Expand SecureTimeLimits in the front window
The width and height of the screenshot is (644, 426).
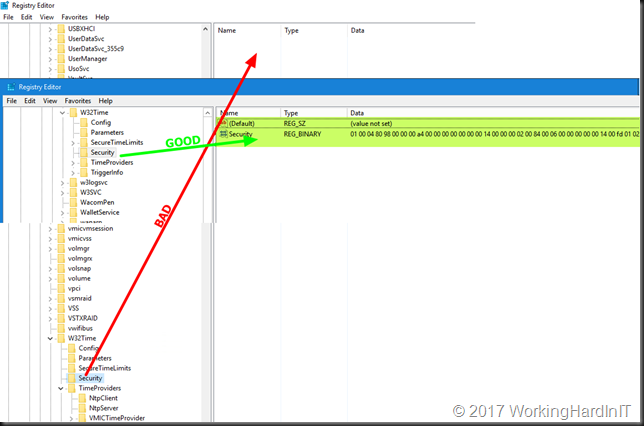click(73, 143)
